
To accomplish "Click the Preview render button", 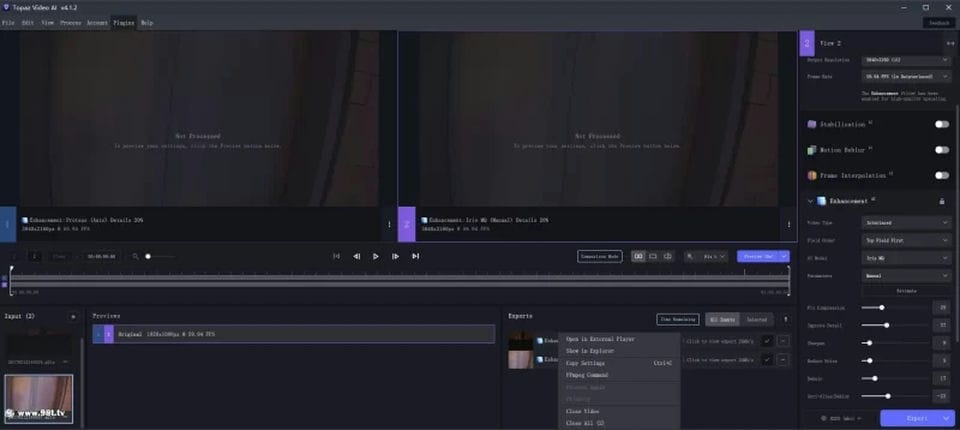I will [758, 256].
